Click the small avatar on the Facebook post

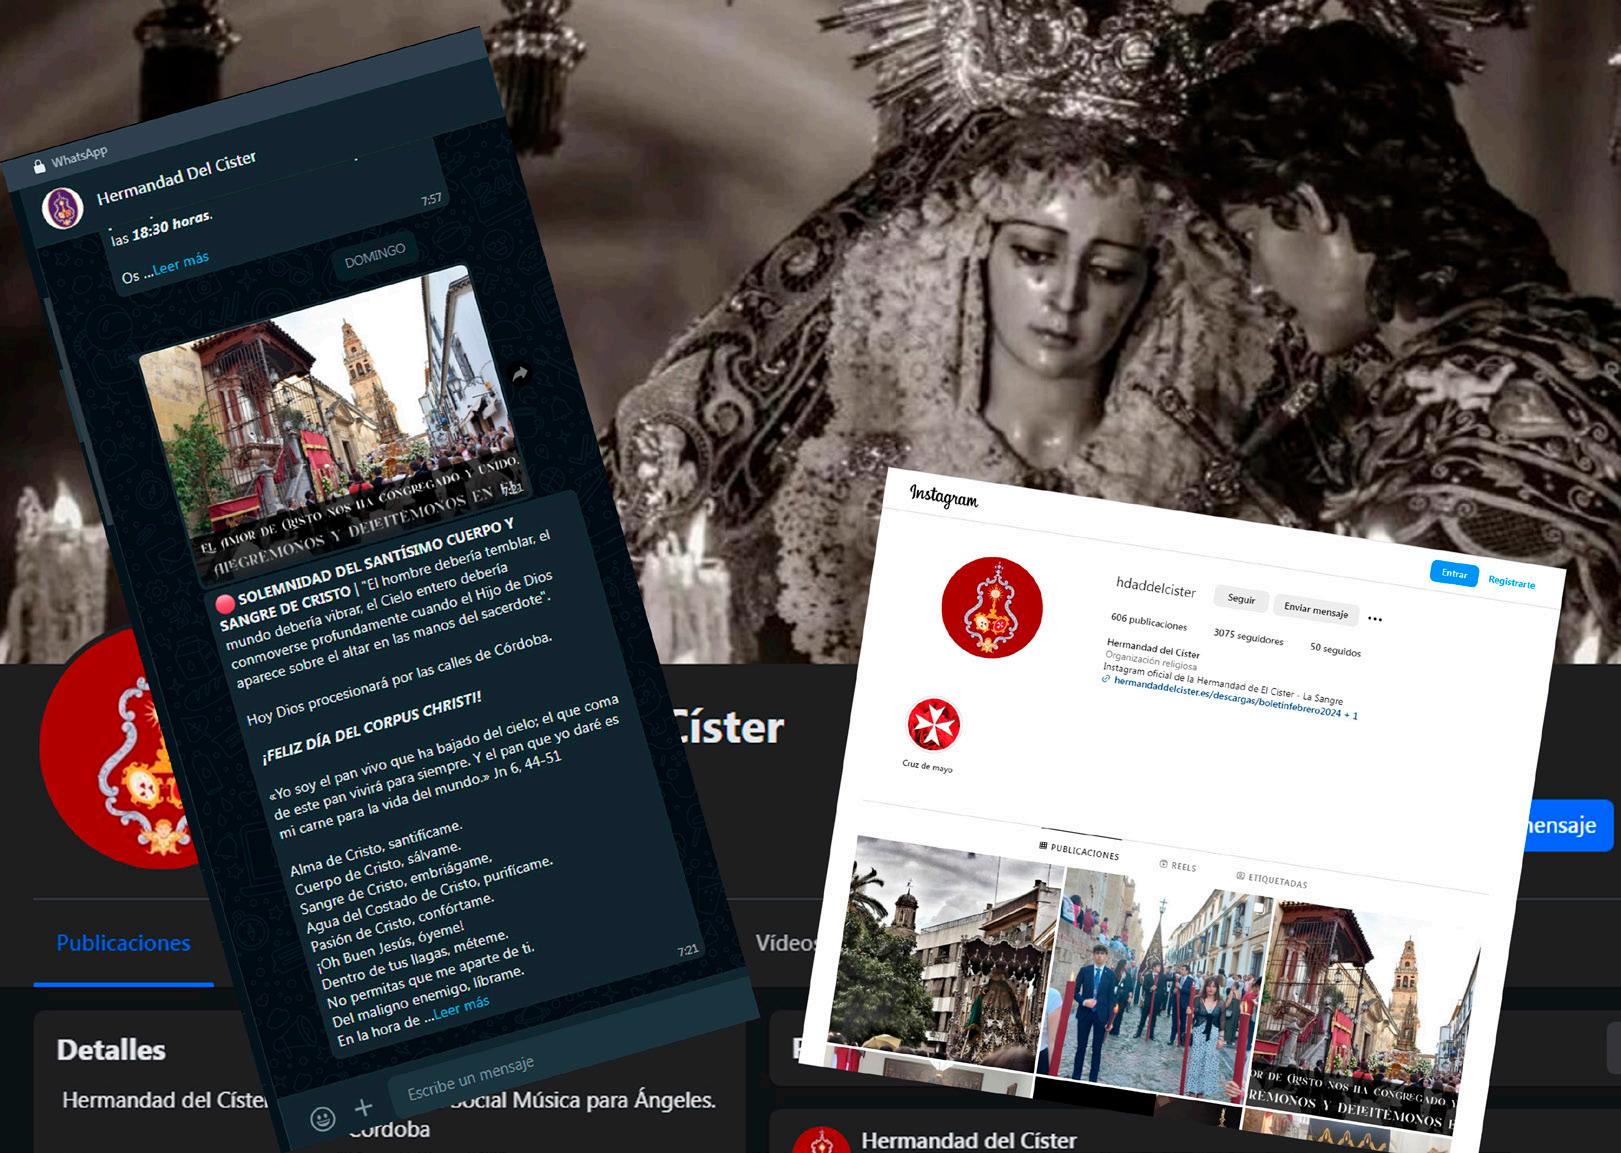point(820,1140)
